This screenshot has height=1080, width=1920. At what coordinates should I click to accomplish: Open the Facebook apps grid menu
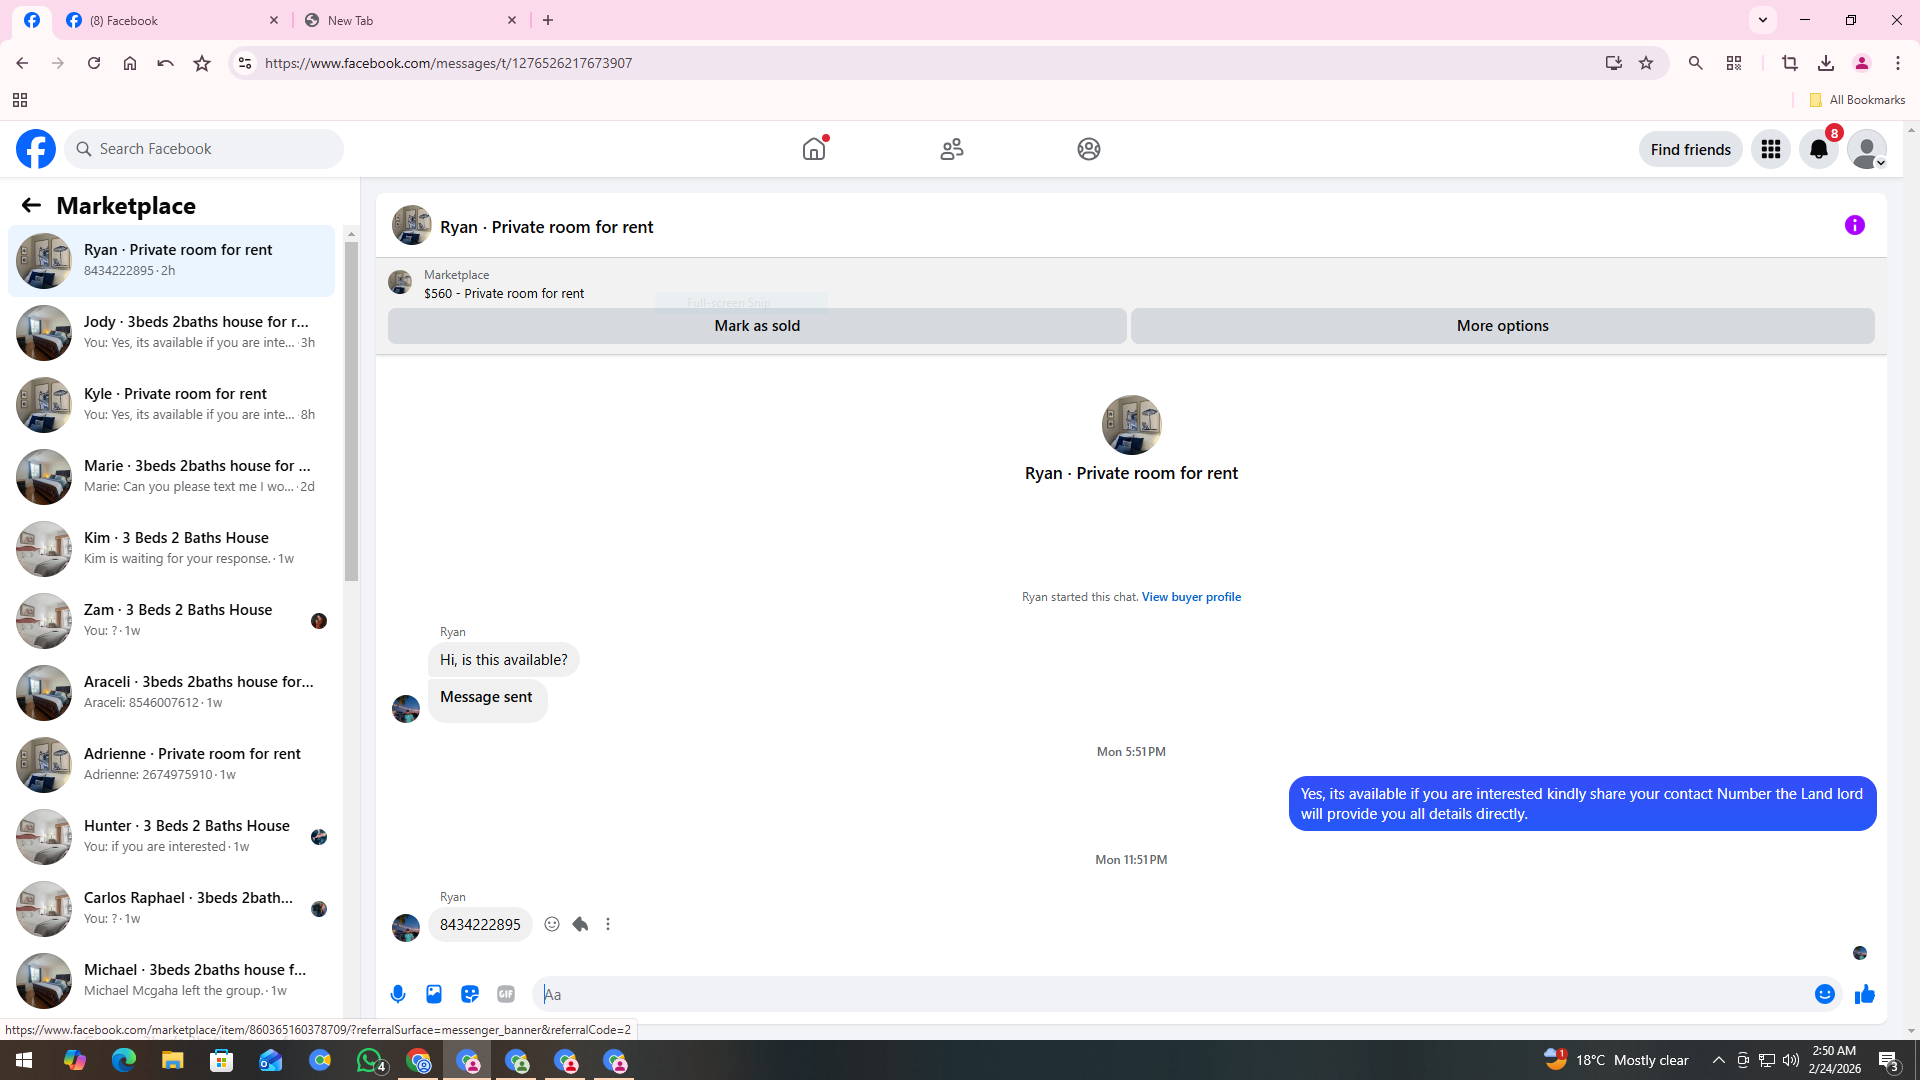click(x=1770, y=149)
